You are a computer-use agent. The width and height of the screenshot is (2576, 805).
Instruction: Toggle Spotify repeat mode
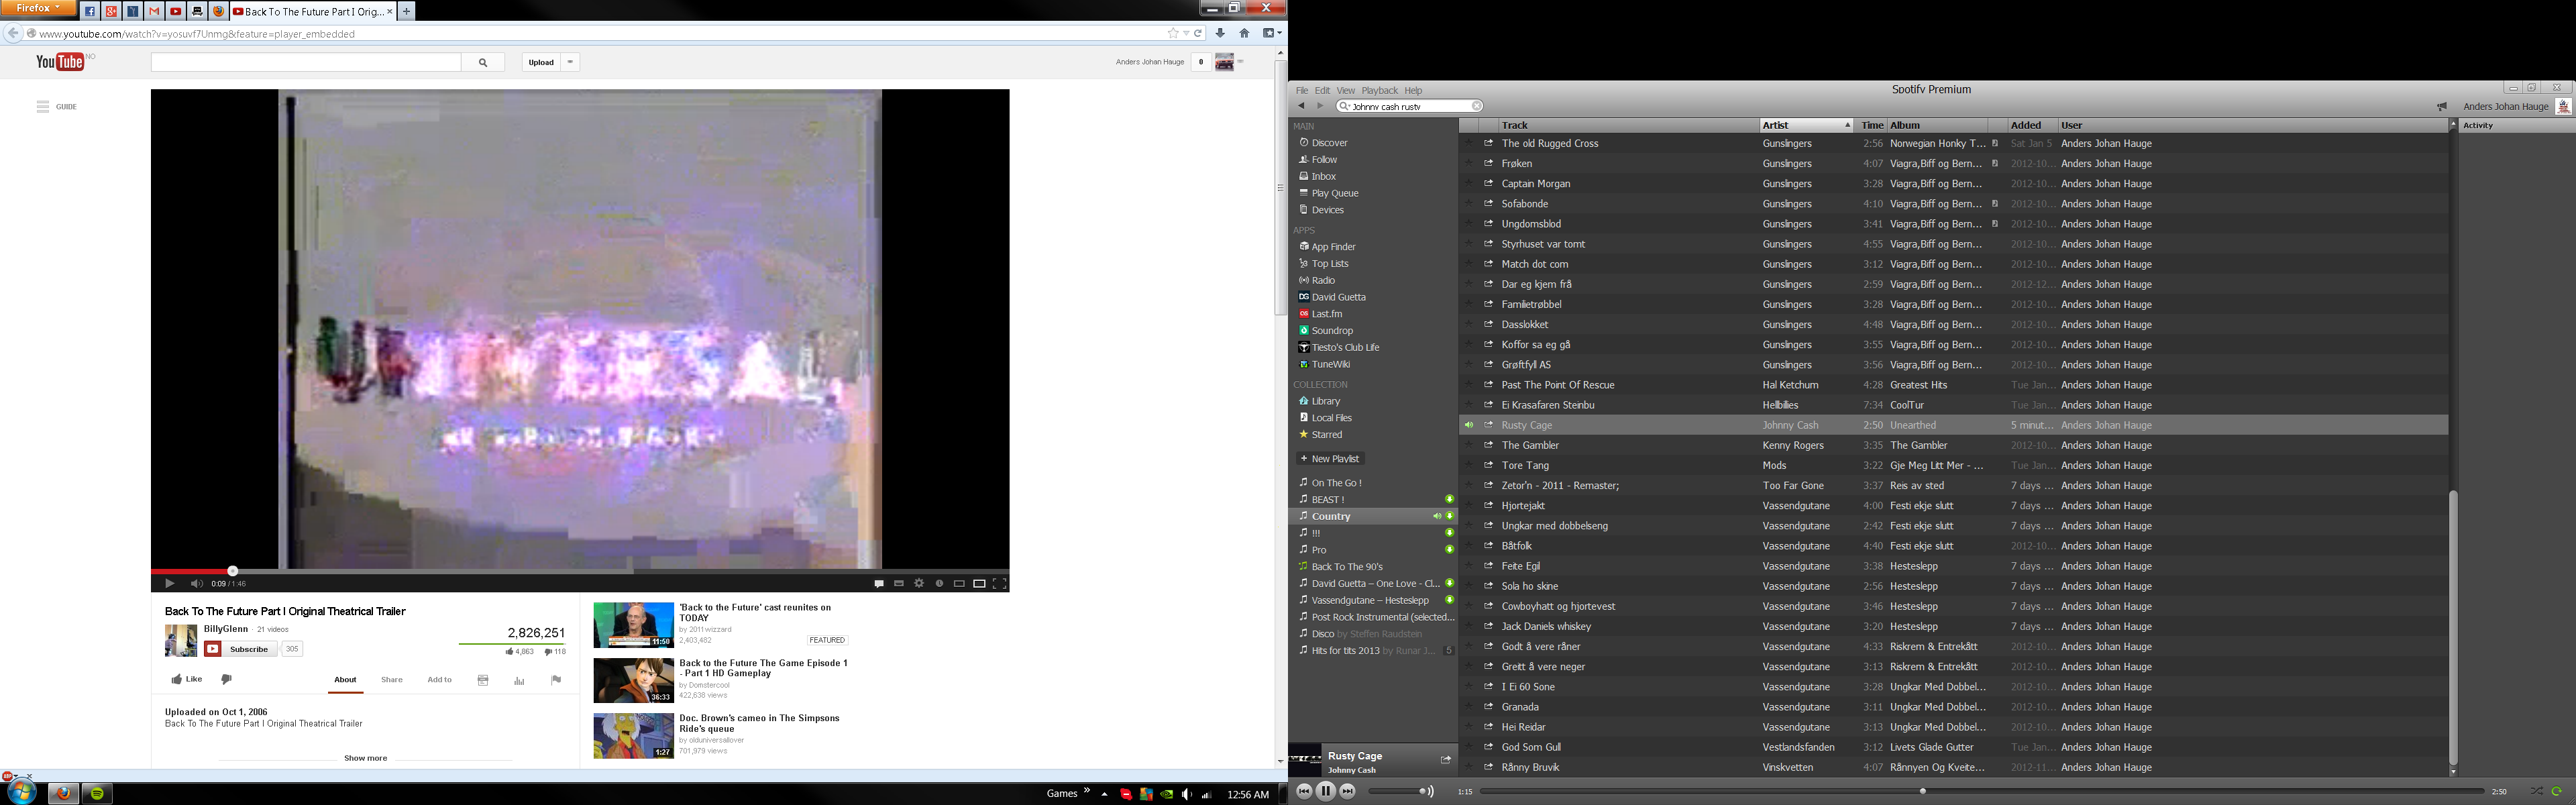2557,791
